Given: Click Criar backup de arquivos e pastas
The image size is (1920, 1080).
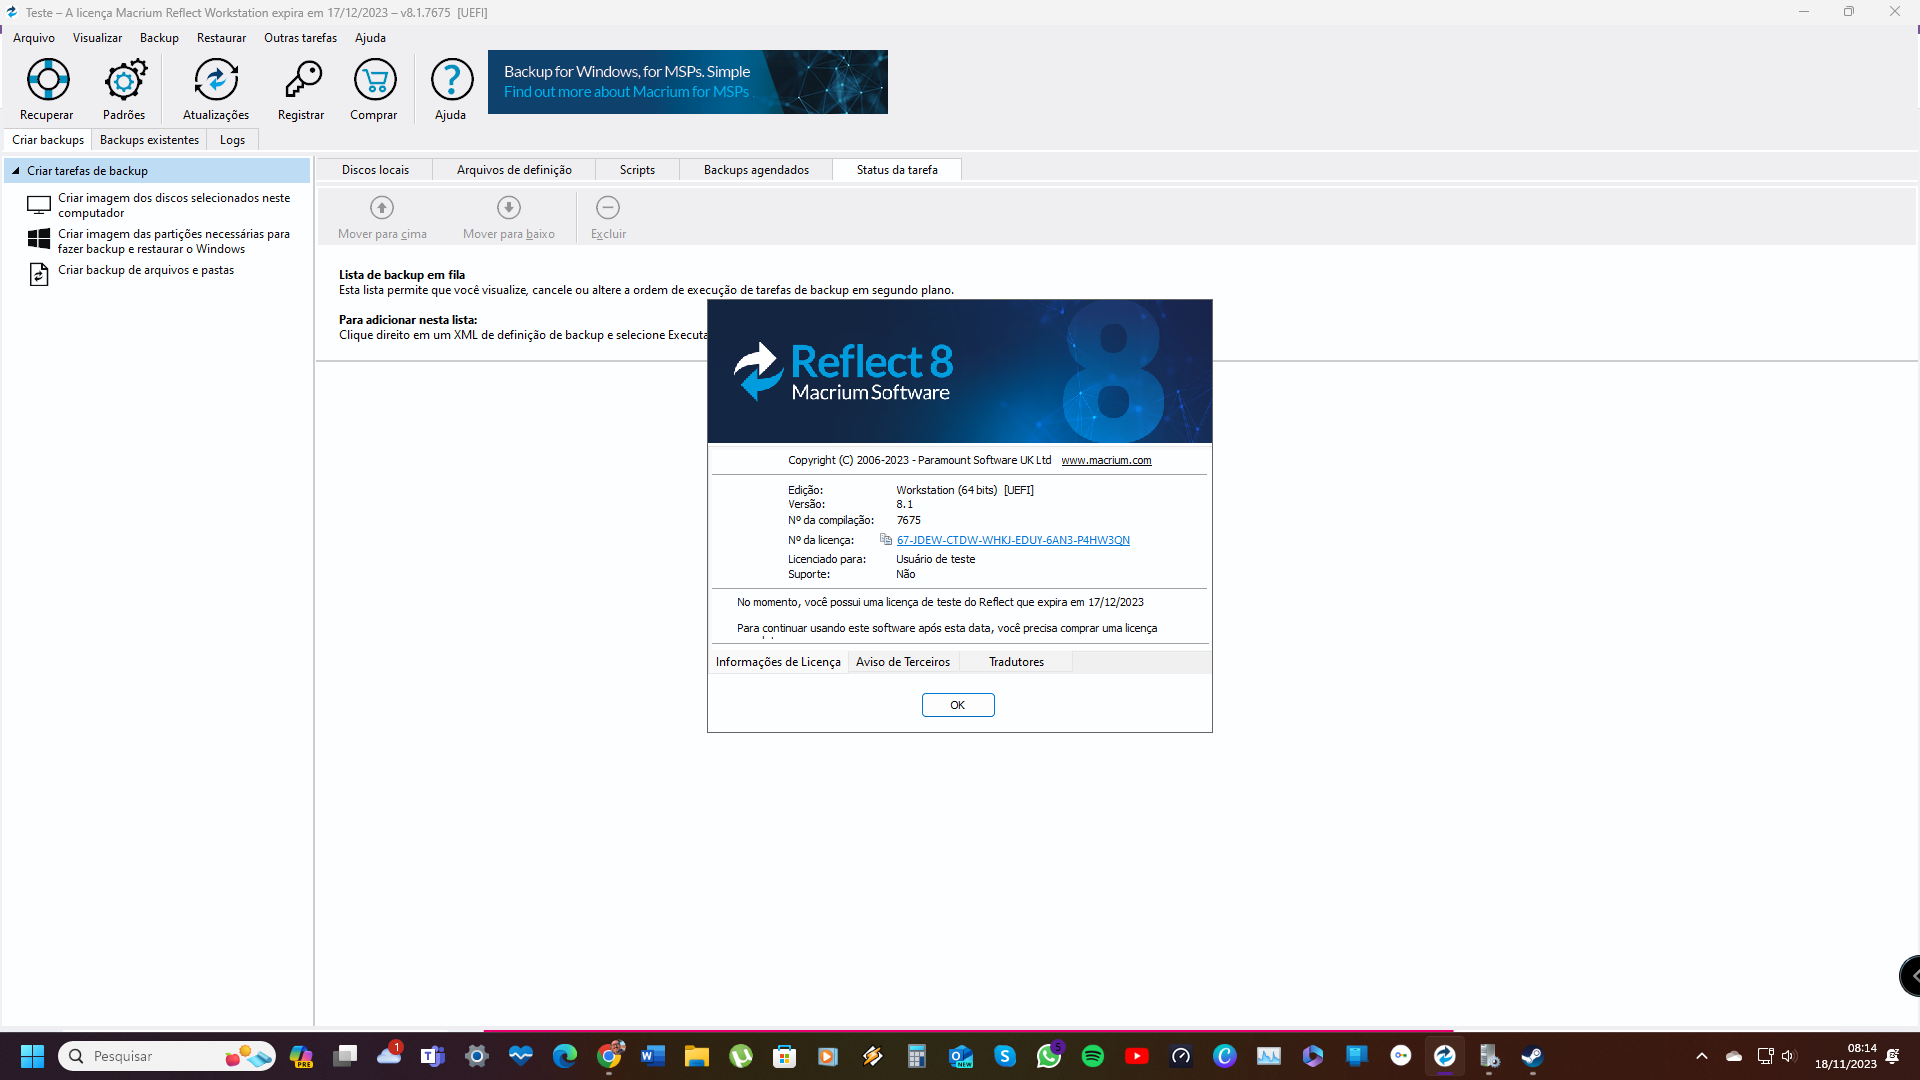Looking at the screenshot, I should pos(146,270).
